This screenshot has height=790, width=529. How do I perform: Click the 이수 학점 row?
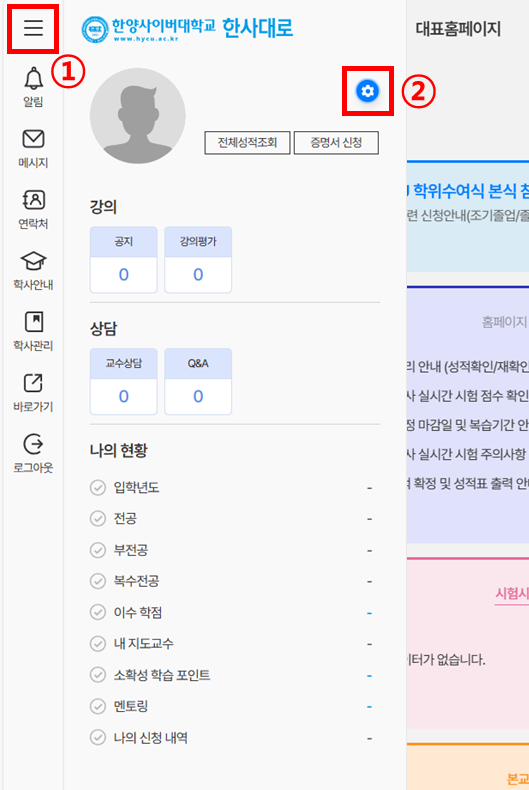click(x=231, y=613)
